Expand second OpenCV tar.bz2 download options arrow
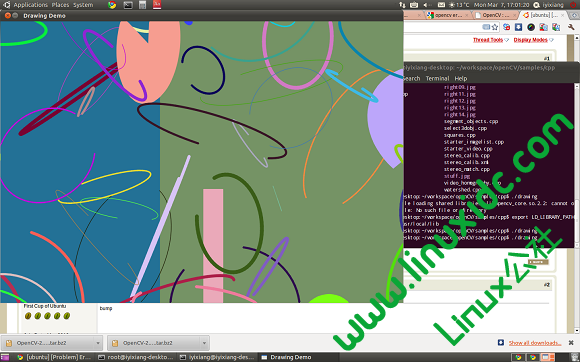The image size is (580, 362). [x=205, y=343]
